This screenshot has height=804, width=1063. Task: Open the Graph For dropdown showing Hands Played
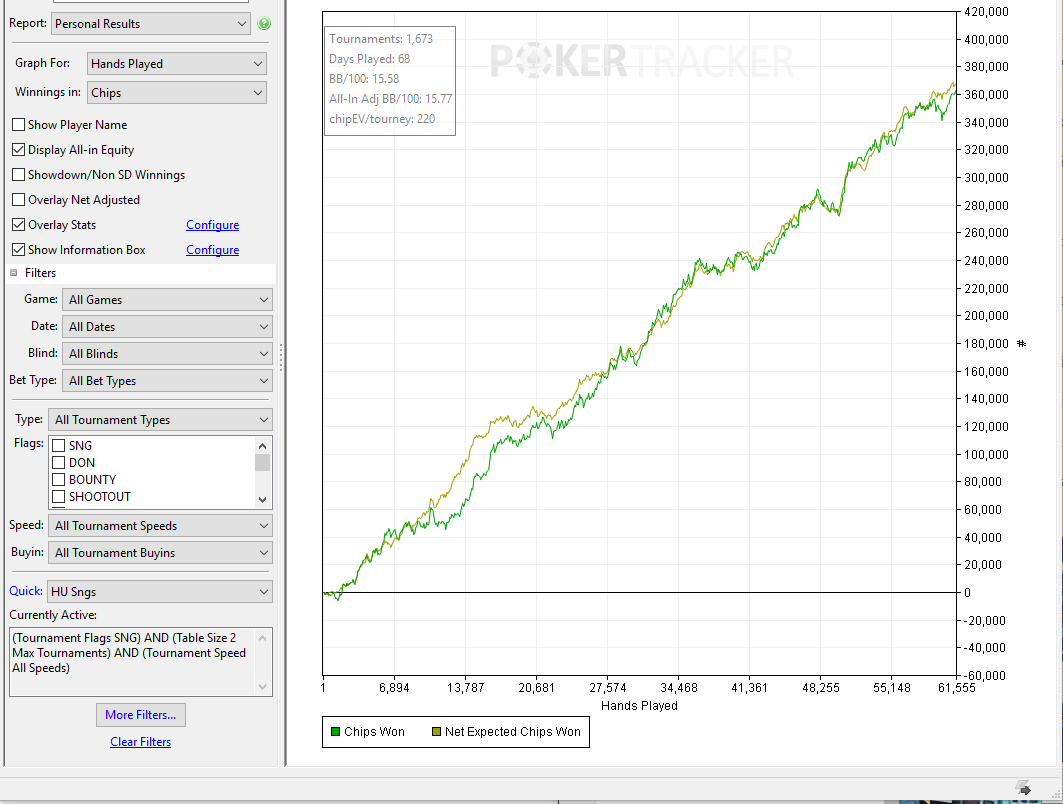coord(177,64)
